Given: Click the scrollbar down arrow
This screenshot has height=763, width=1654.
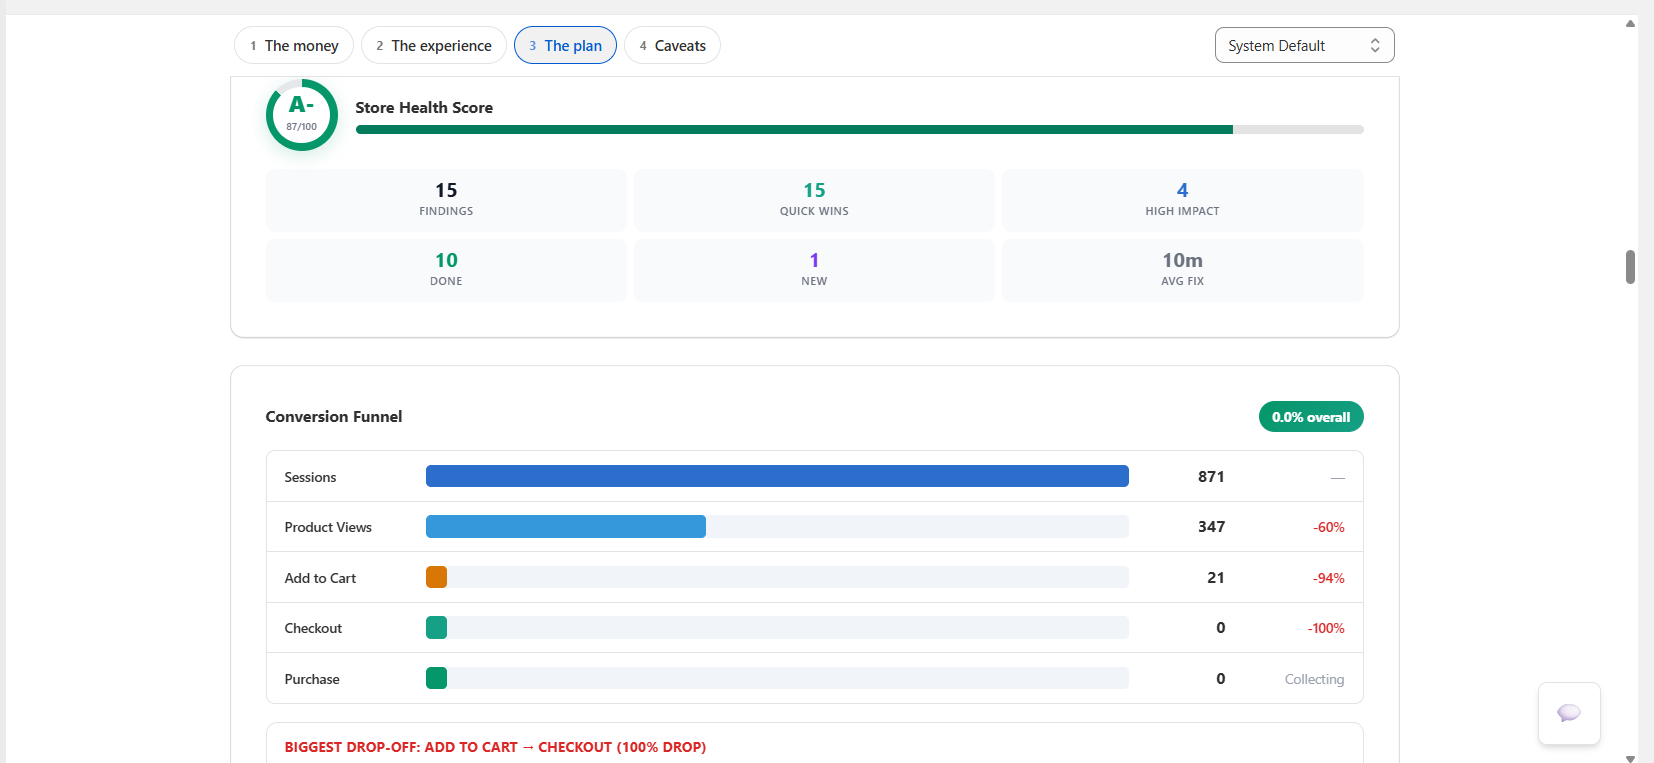Looking at the screenshot, I should [x=1630, y=758].
